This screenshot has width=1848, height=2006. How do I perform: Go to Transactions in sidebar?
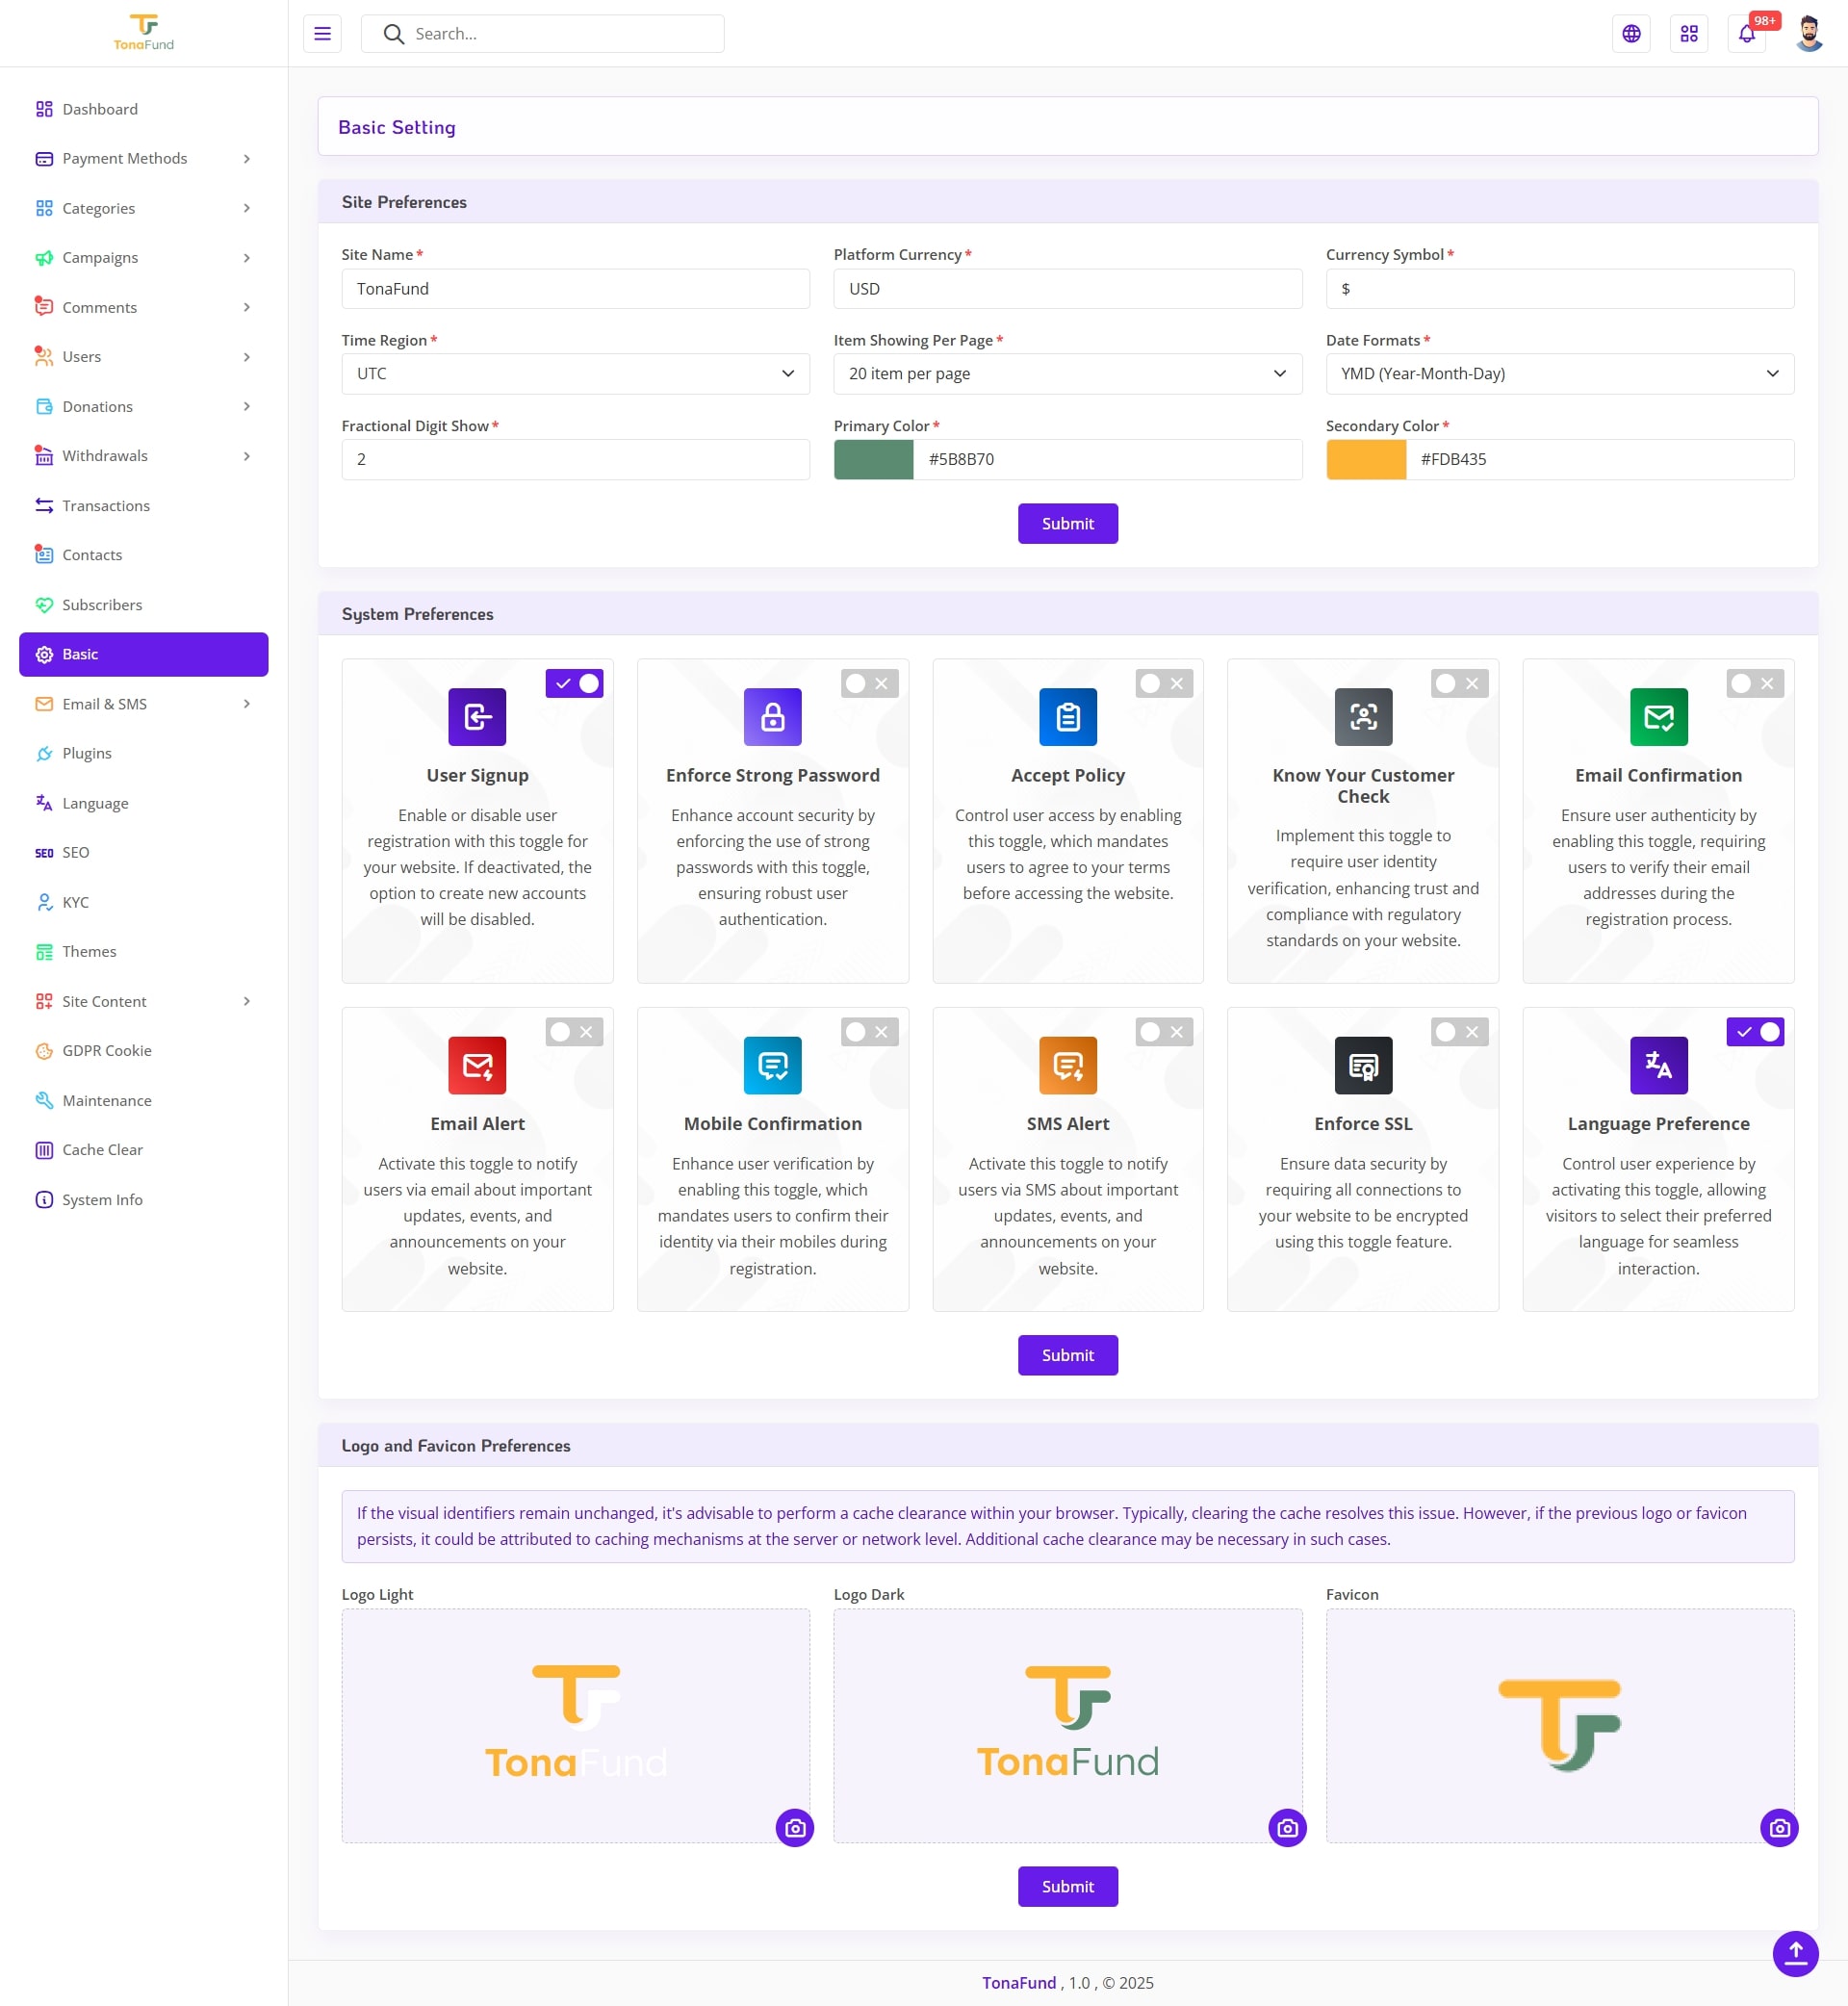(x=106, y=505)
